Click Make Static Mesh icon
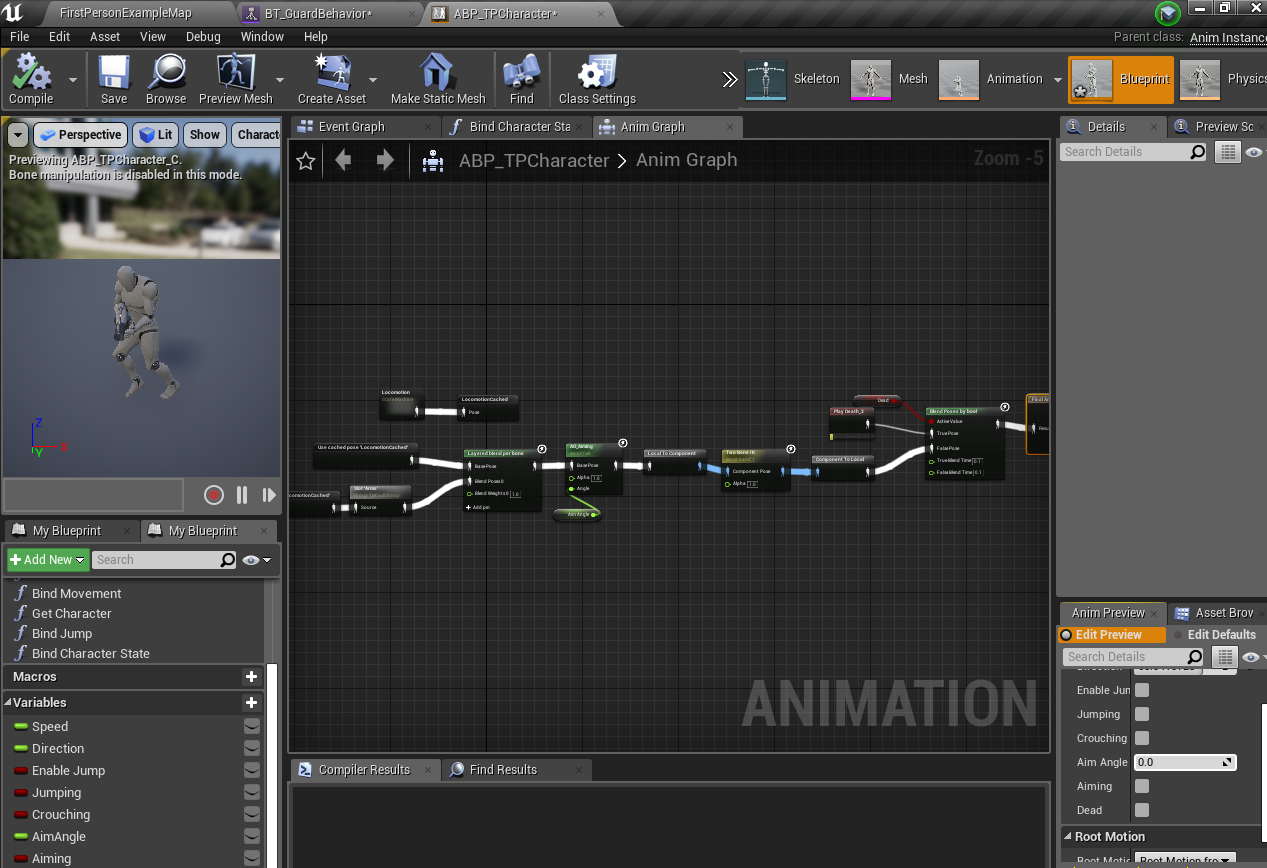Viewport: 1267px width, 868px height. click(x=438, y=79)
